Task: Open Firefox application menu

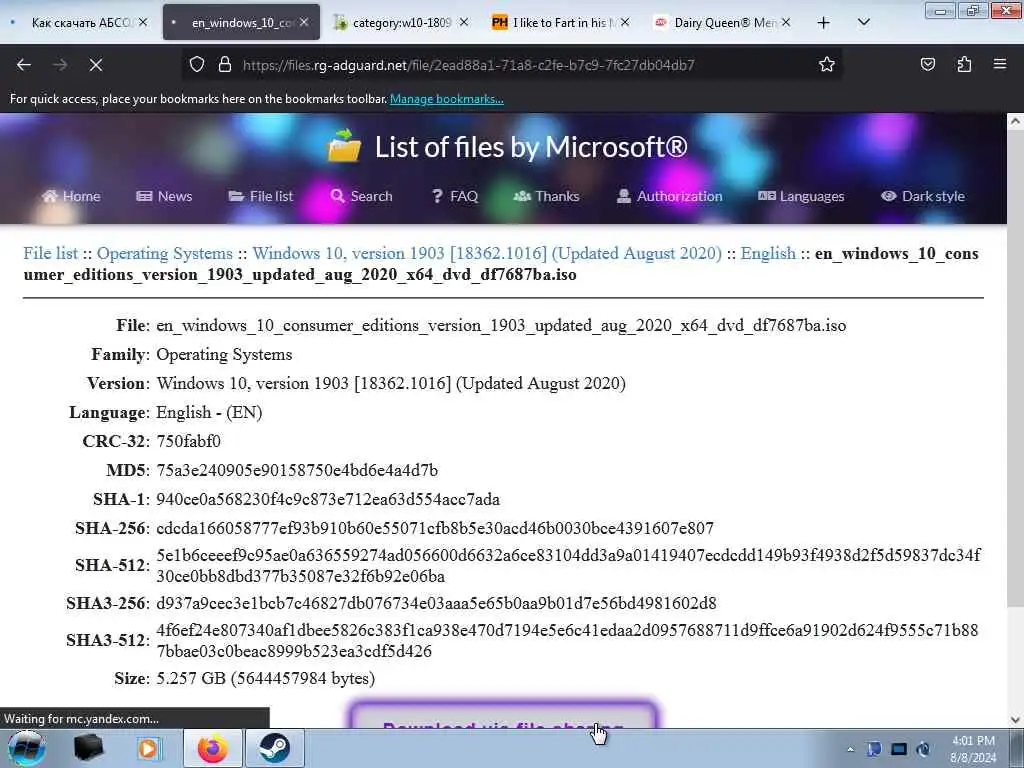Action: (1000, 65)
